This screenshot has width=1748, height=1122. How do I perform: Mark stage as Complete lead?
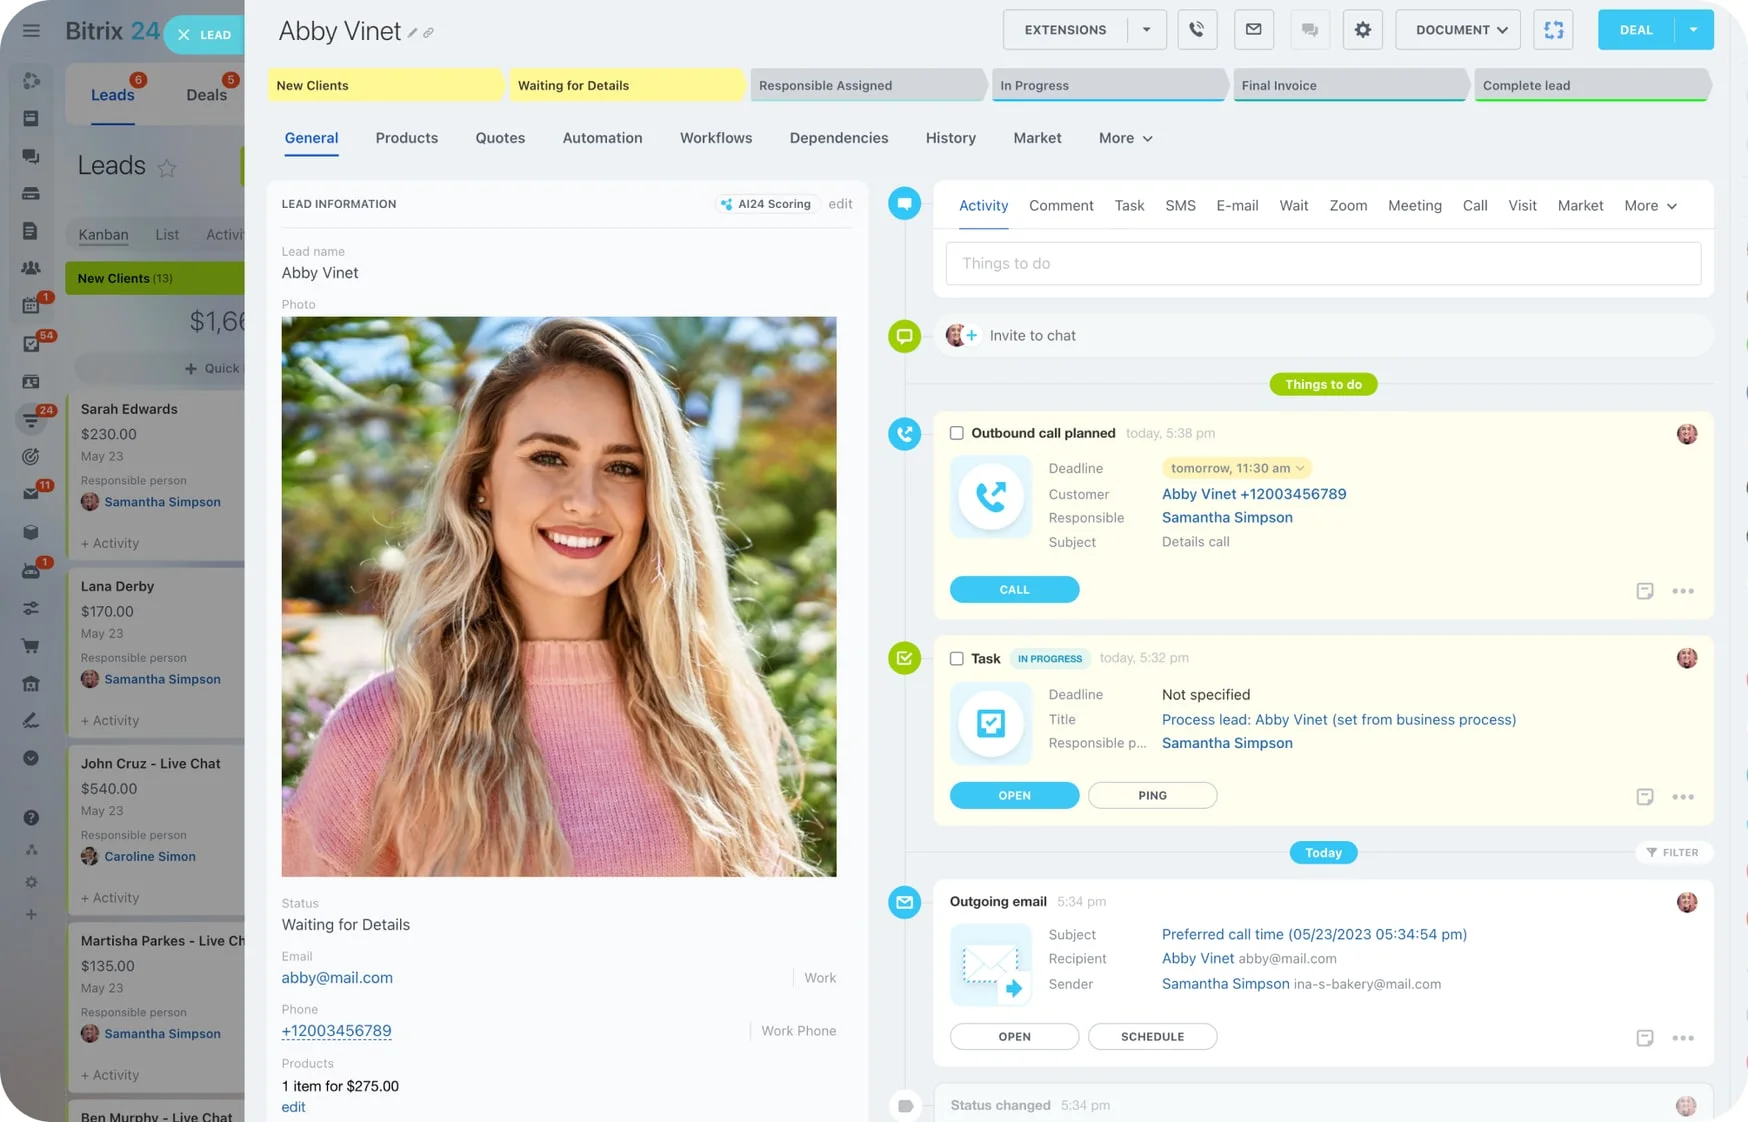pos(1592,85)
